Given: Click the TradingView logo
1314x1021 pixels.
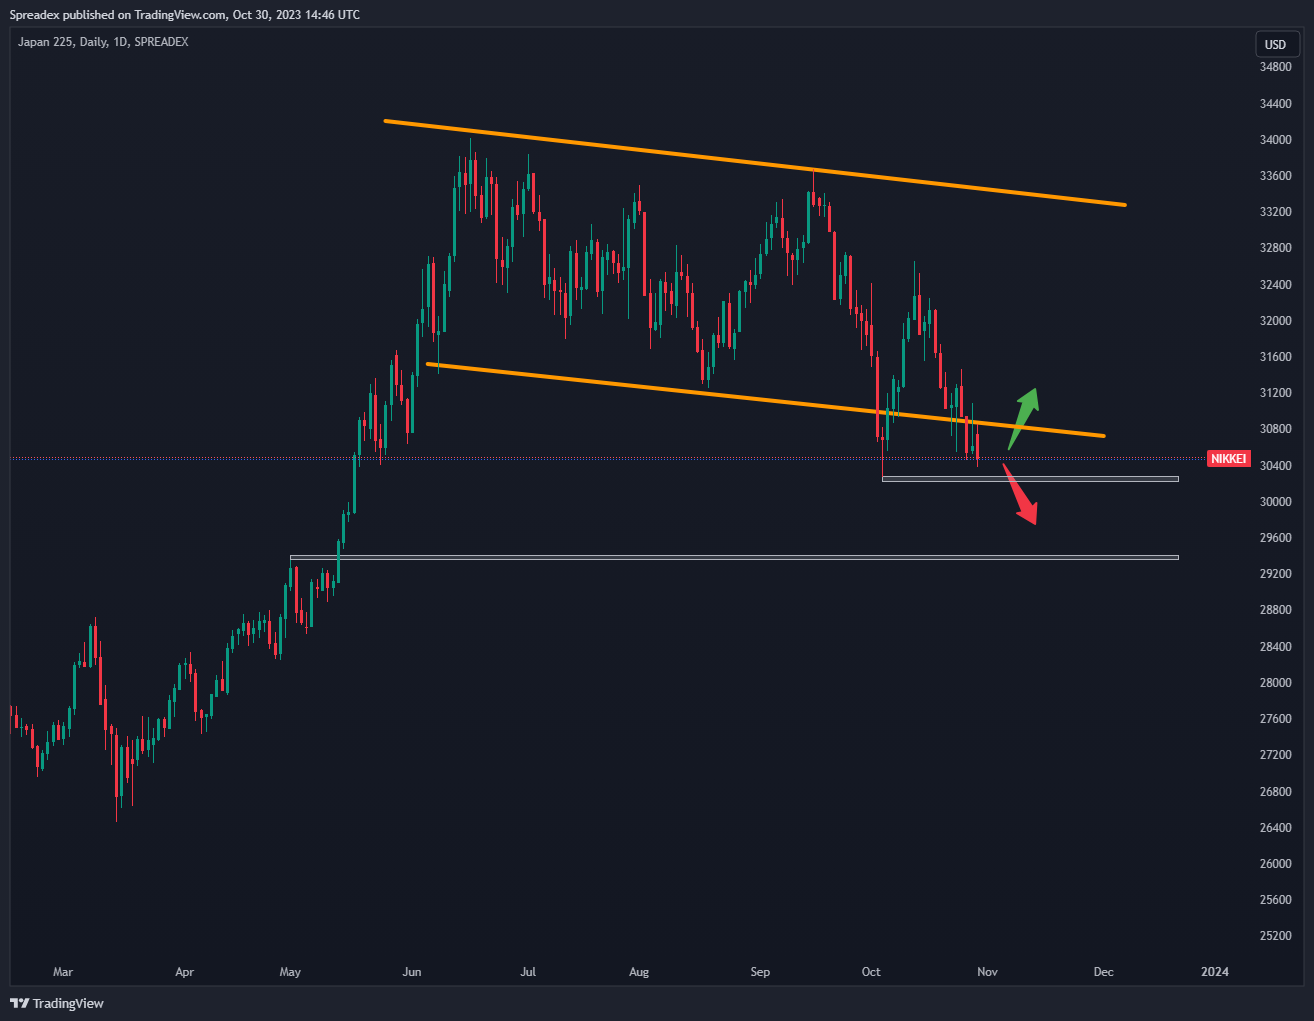Looking at the screenshot, I should coord(57,1003).
